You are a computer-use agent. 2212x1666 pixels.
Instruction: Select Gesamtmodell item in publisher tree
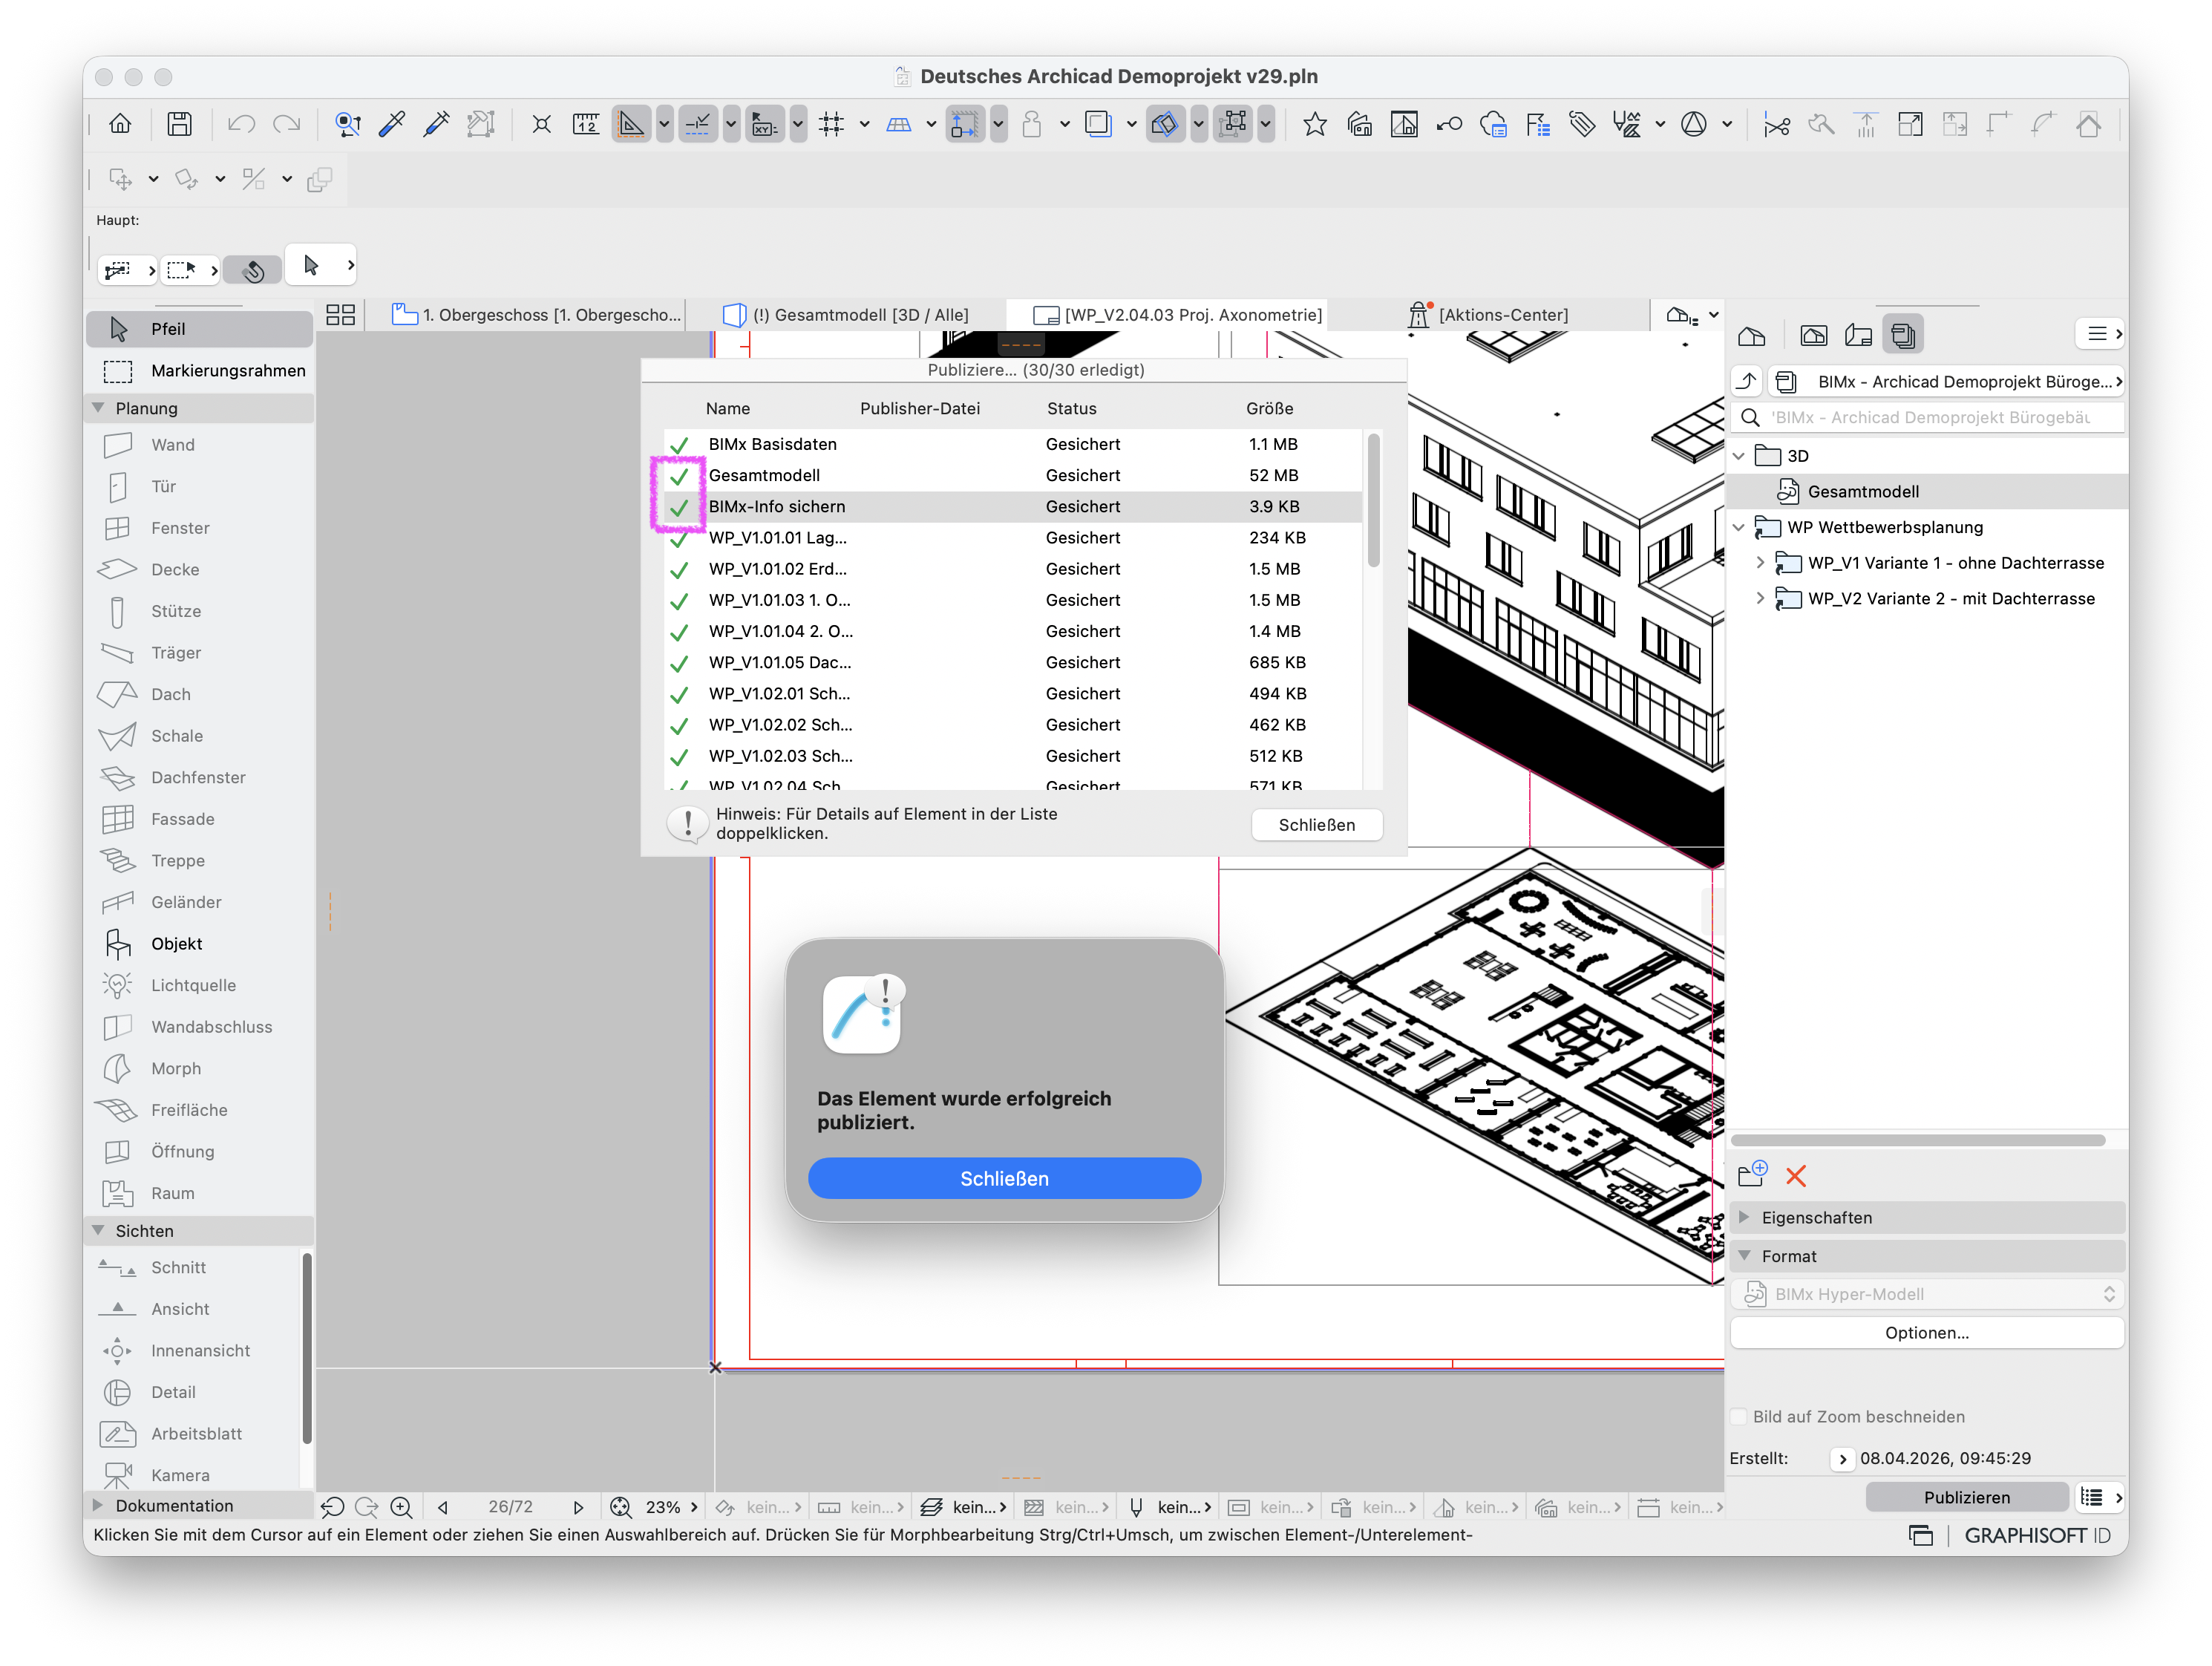[x=1927, y=491]
